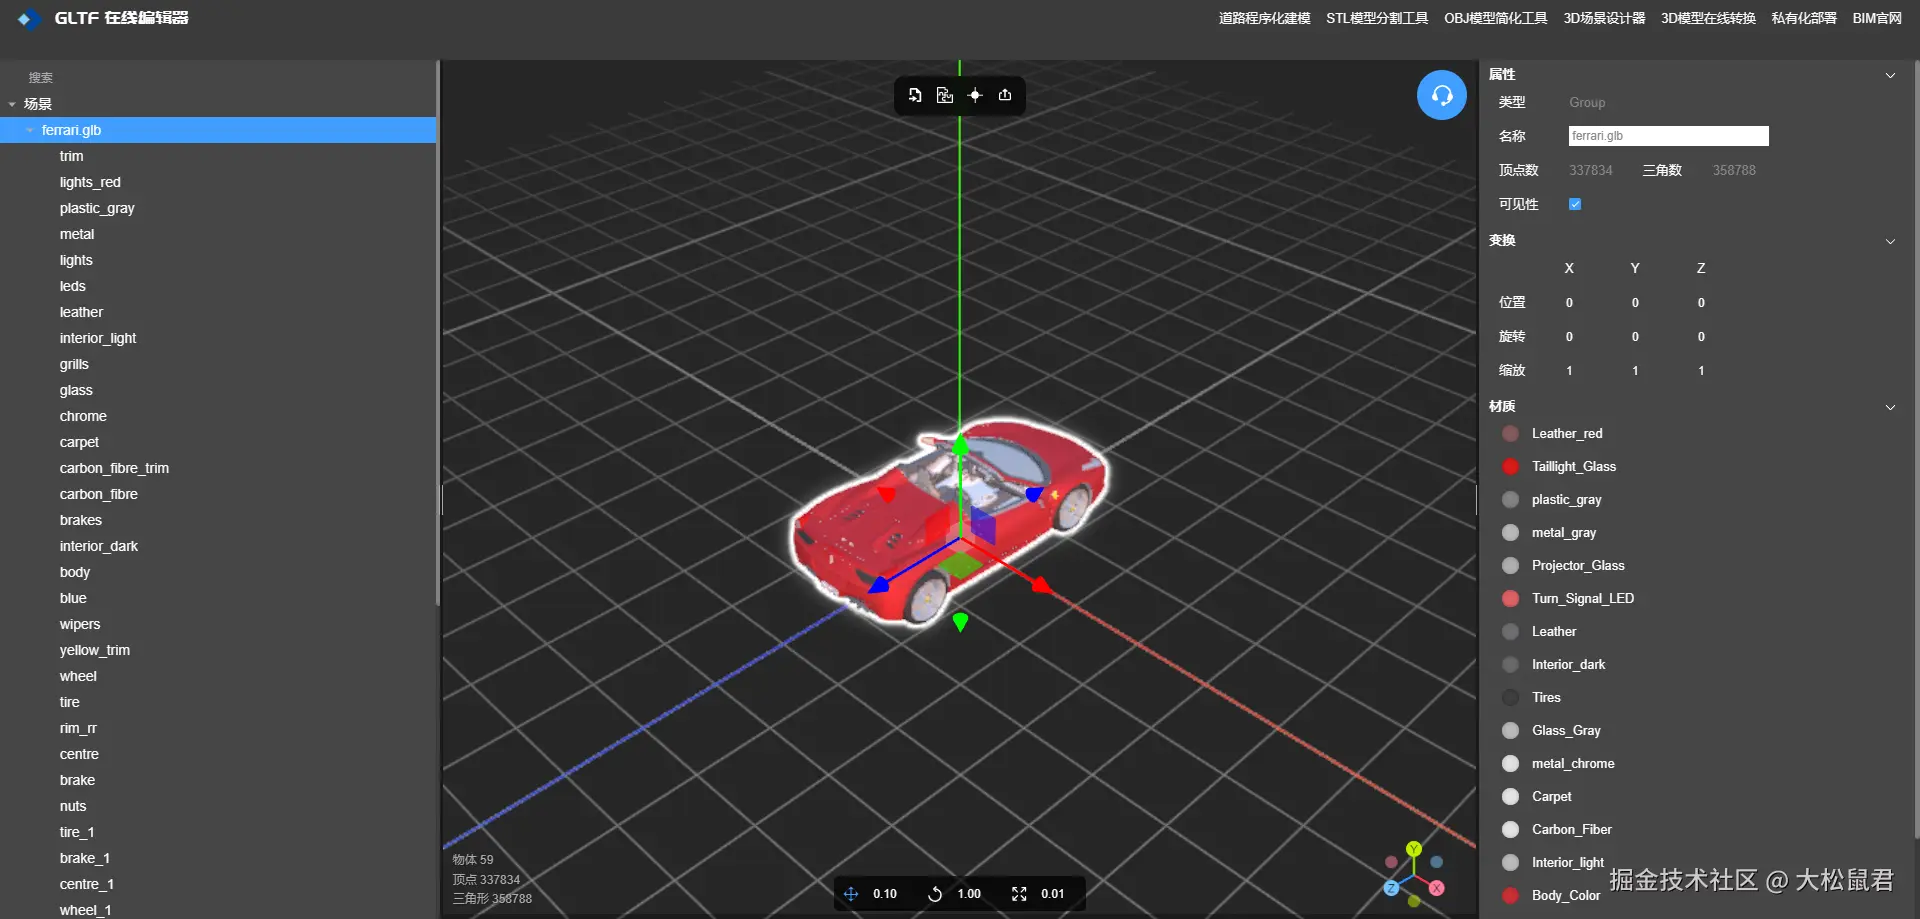
Task: Click the rotation Y value field
Action: click(1635, 337)
